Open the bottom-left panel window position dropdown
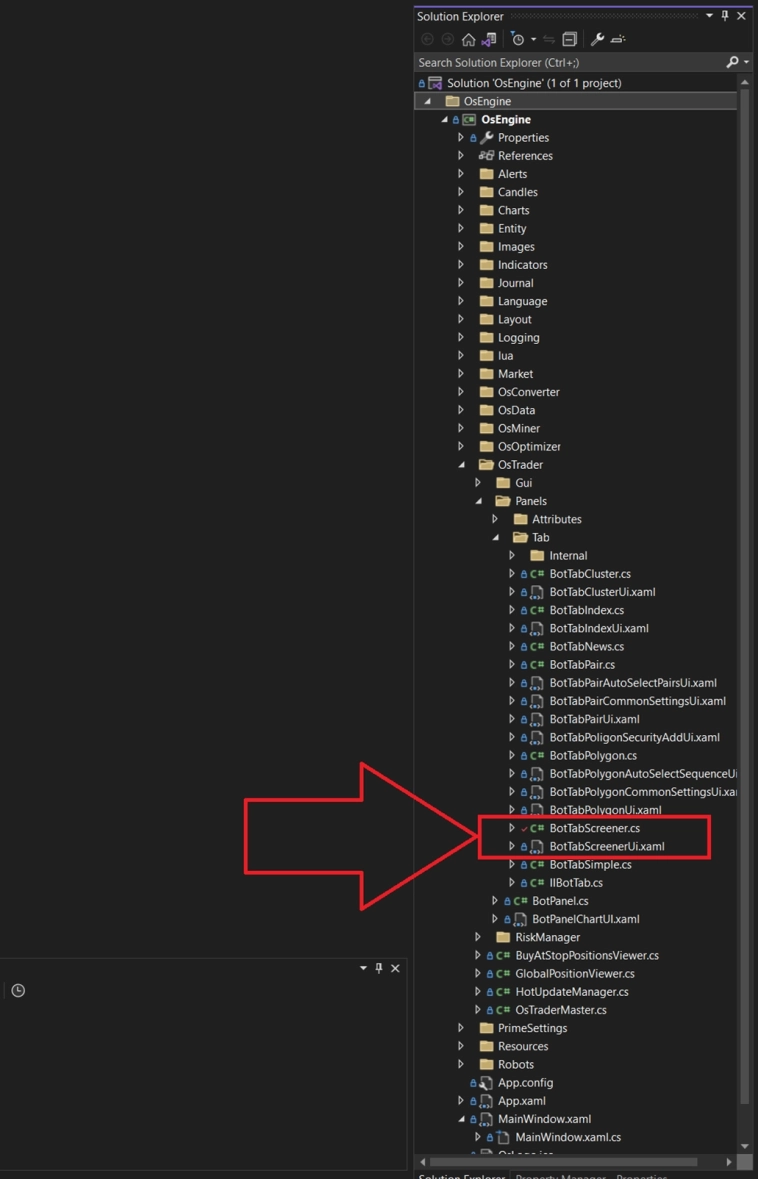 364,968
